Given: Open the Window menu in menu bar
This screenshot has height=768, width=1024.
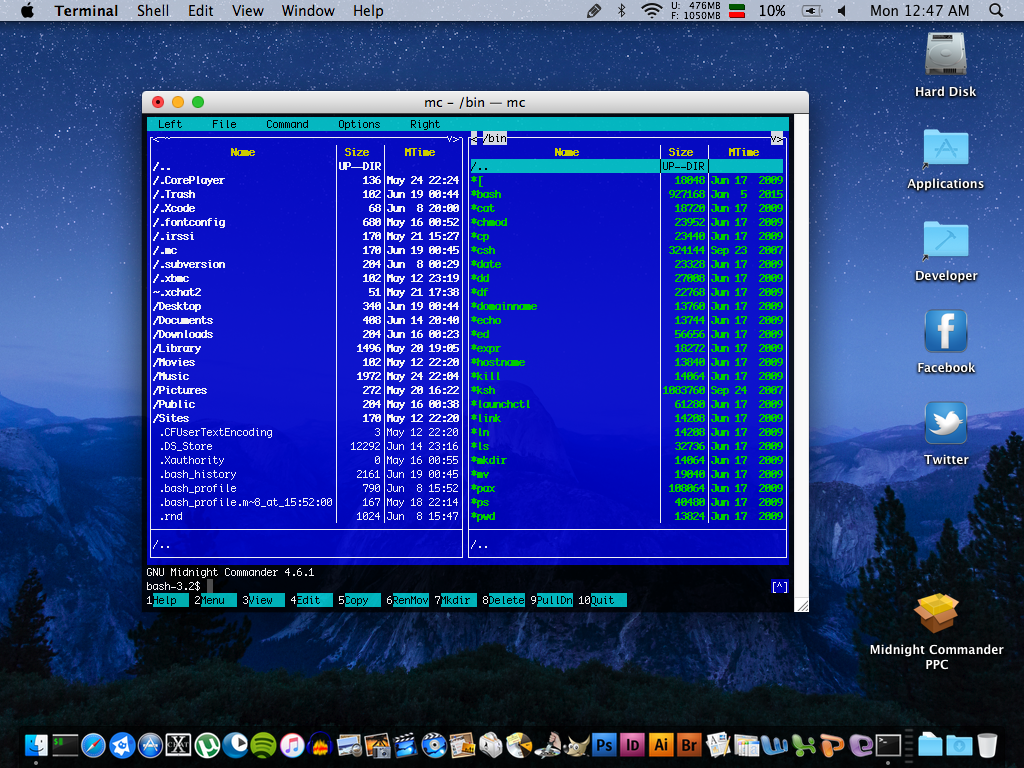Looking at the screenshot, I should tap(308, 10).
